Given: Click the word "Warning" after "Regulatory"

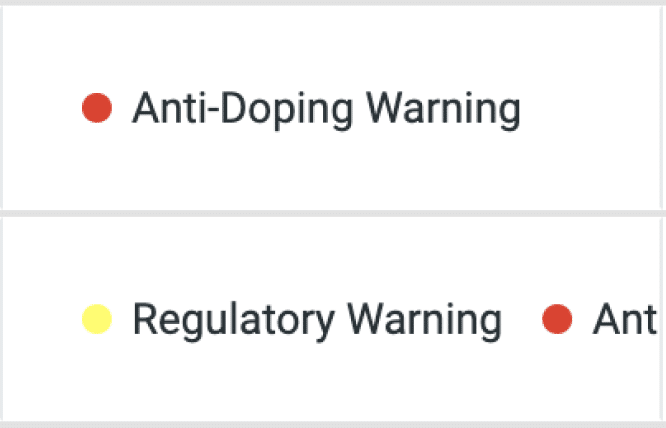Looking at the screenshot, I should click(425, 321).
